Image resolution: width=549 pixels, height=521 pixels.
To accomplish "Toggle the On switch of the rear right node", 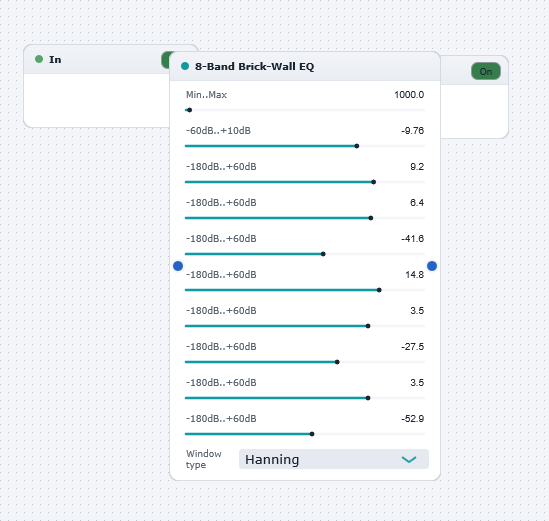I will (486, 71).
